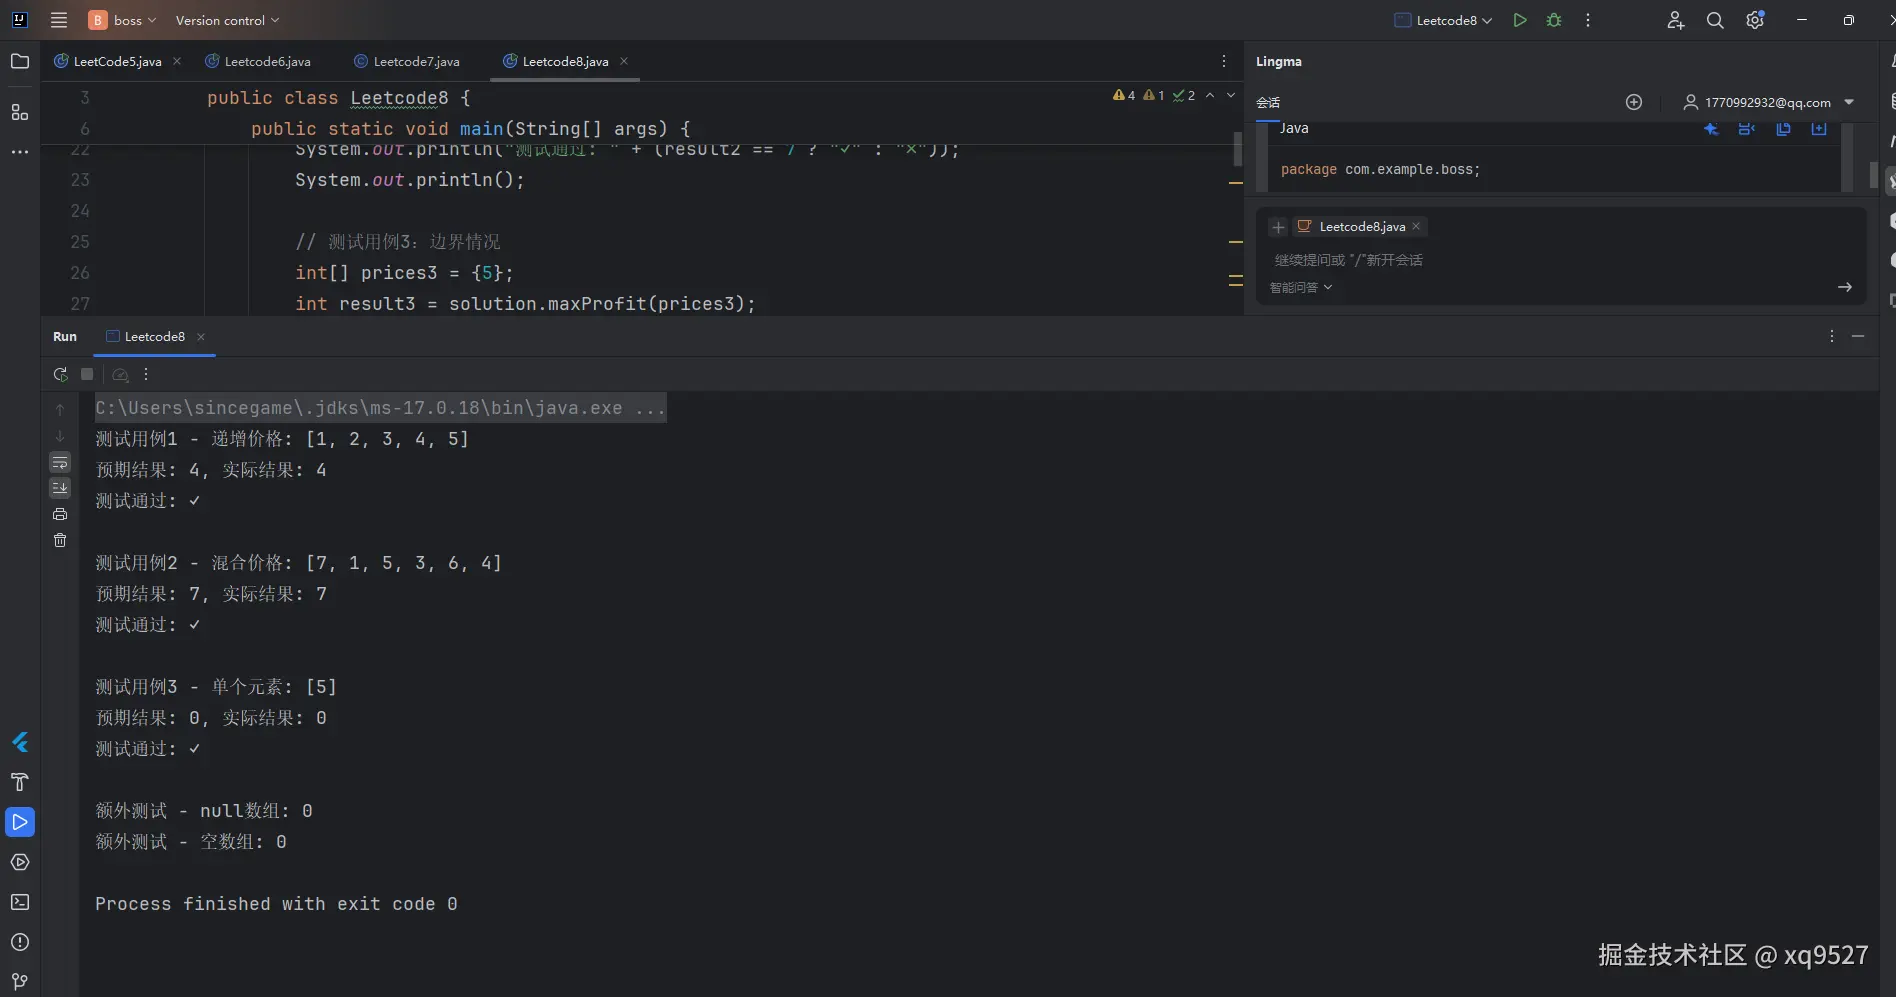Expand the boss project dropdown
The image size is (1896, 997).
[124, 20]
